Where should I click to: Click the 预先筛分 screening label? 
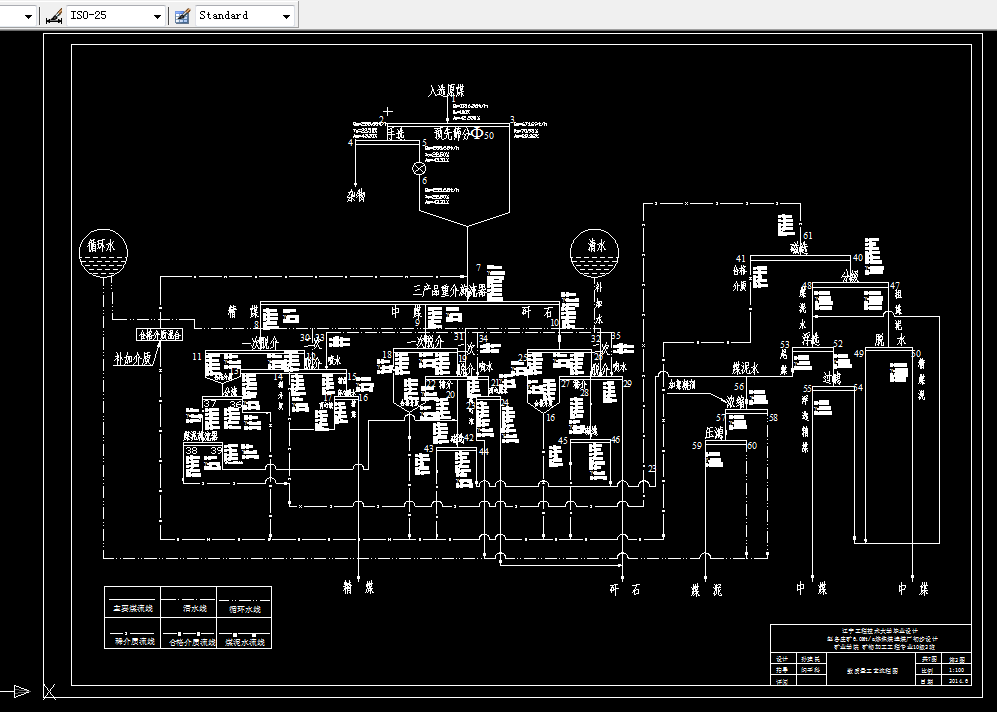[453, 134]
